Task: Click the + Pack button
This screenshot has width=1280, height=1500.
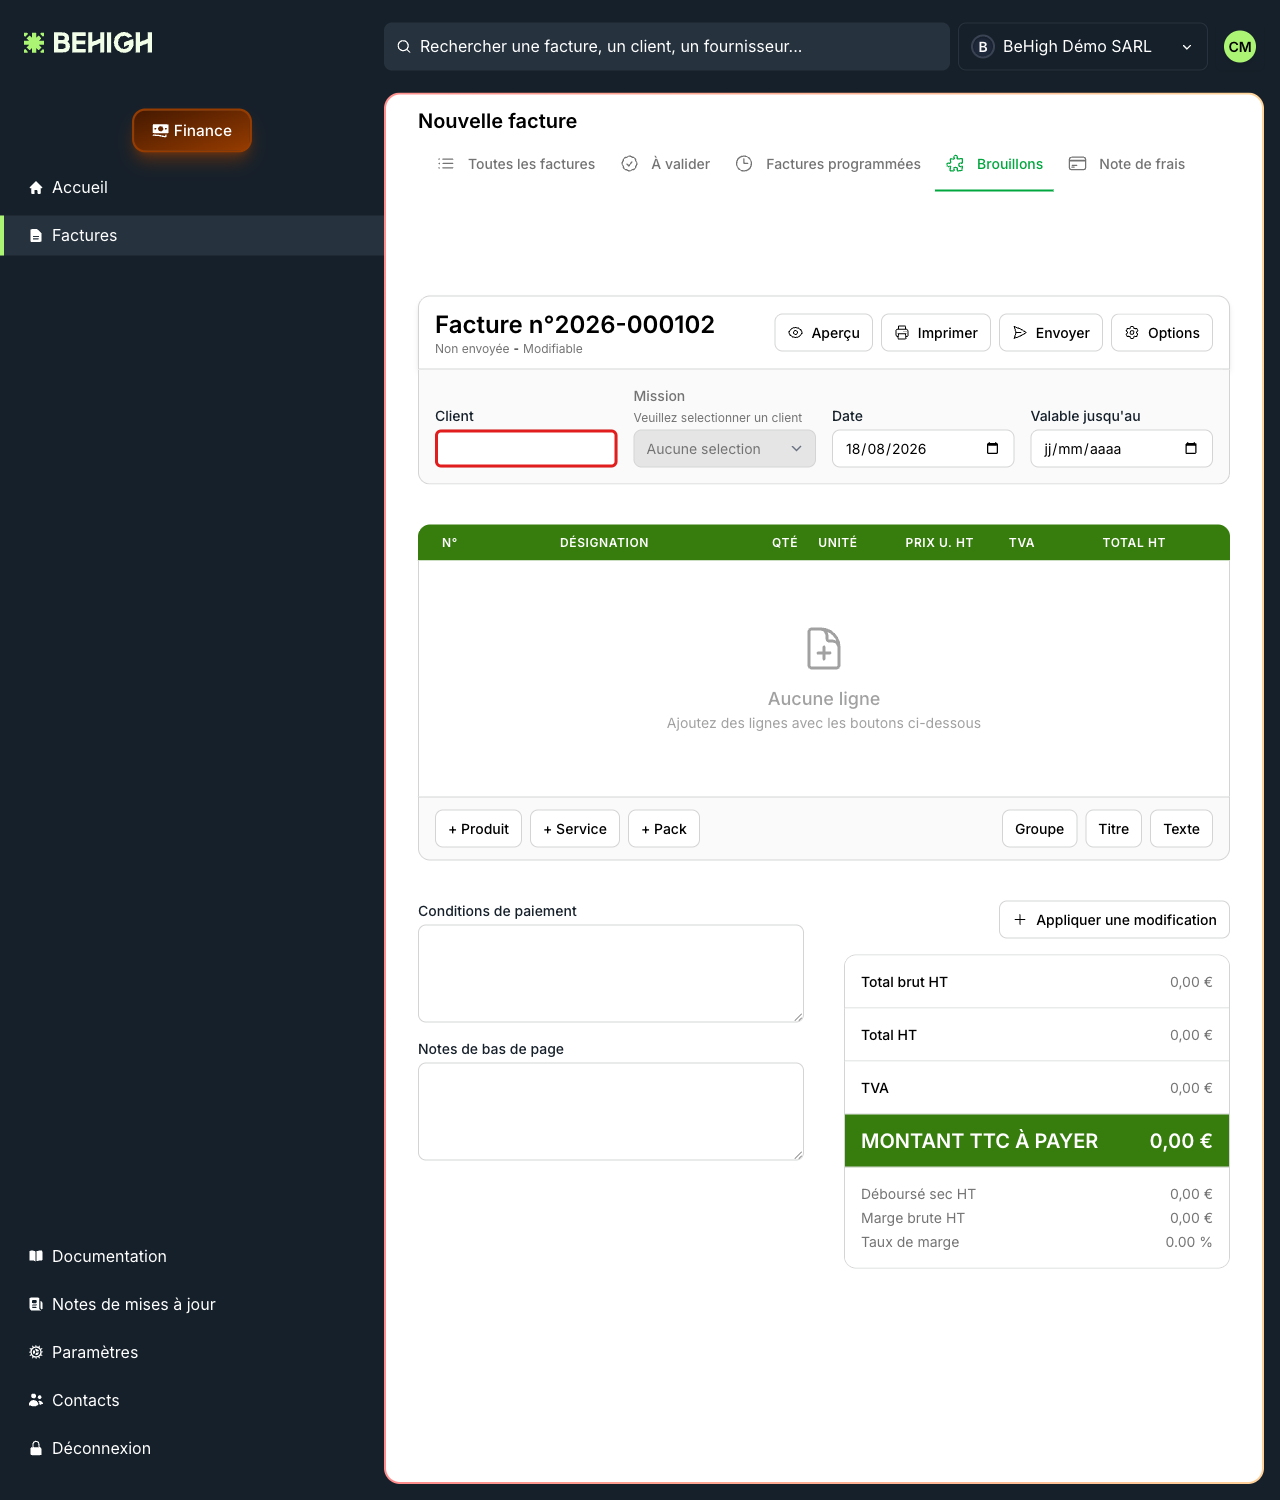Action: tap(664, 829)
